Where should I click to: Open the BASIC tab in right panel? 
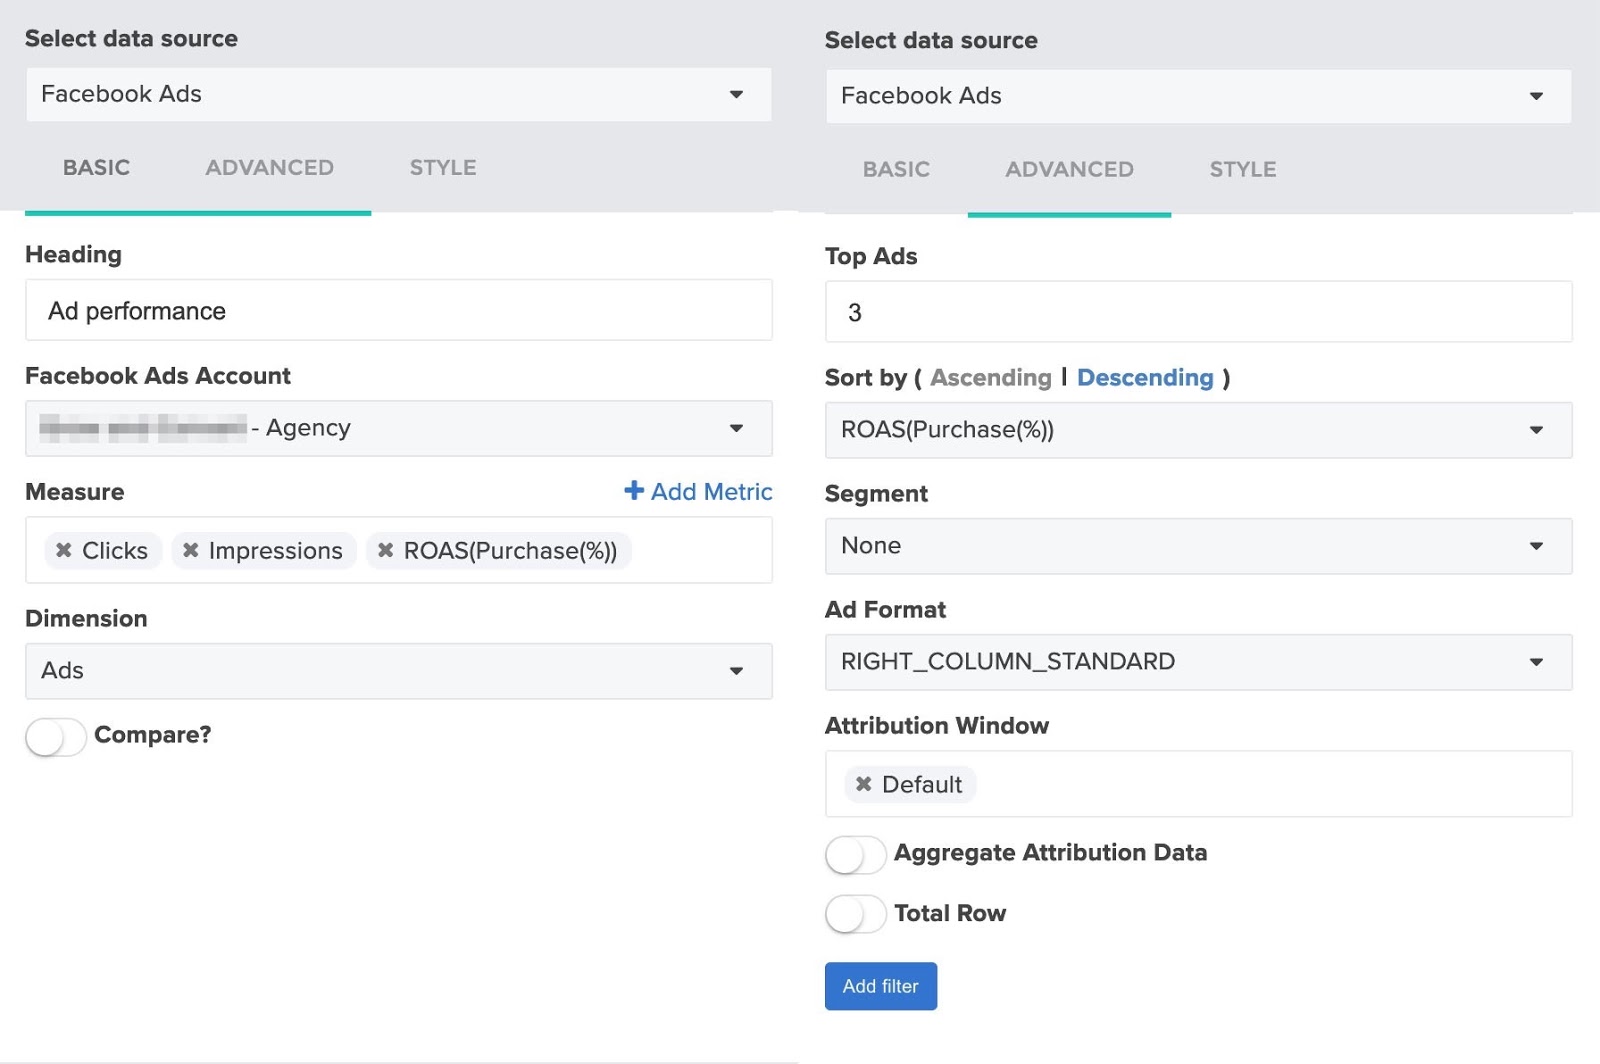pos(896,170)
